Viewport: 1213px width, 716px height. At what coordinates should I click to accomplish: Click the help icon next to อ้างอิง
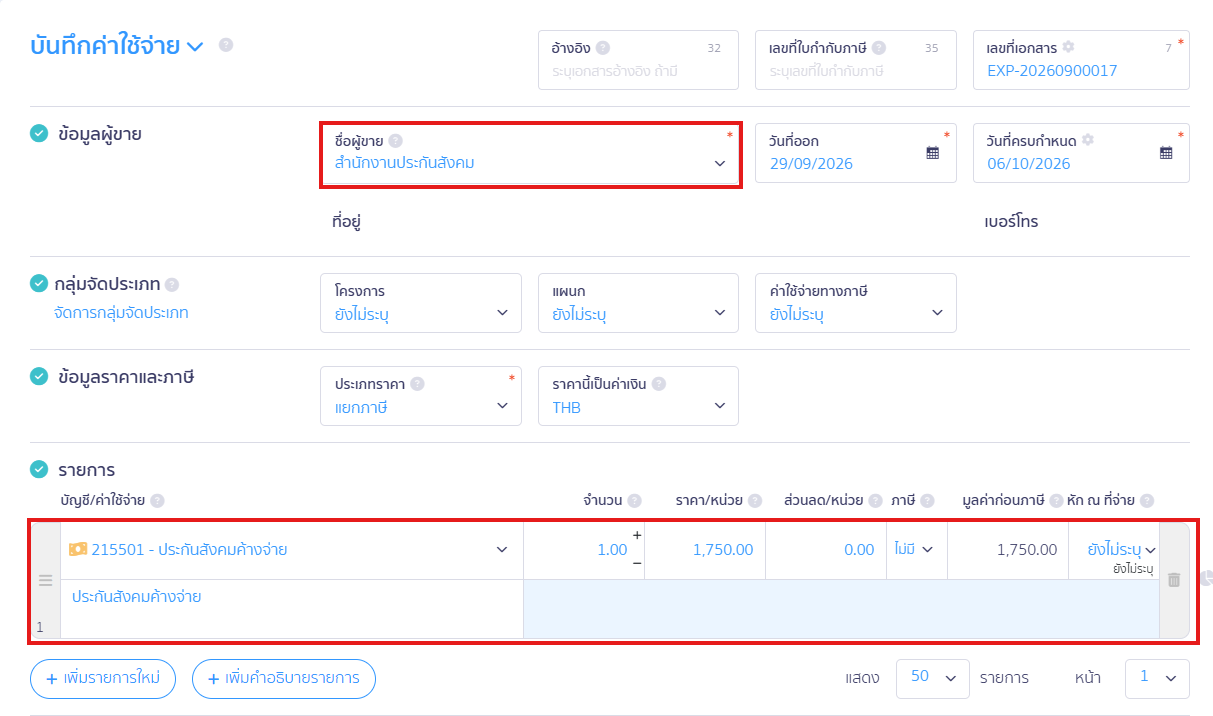tap(603, 48)
